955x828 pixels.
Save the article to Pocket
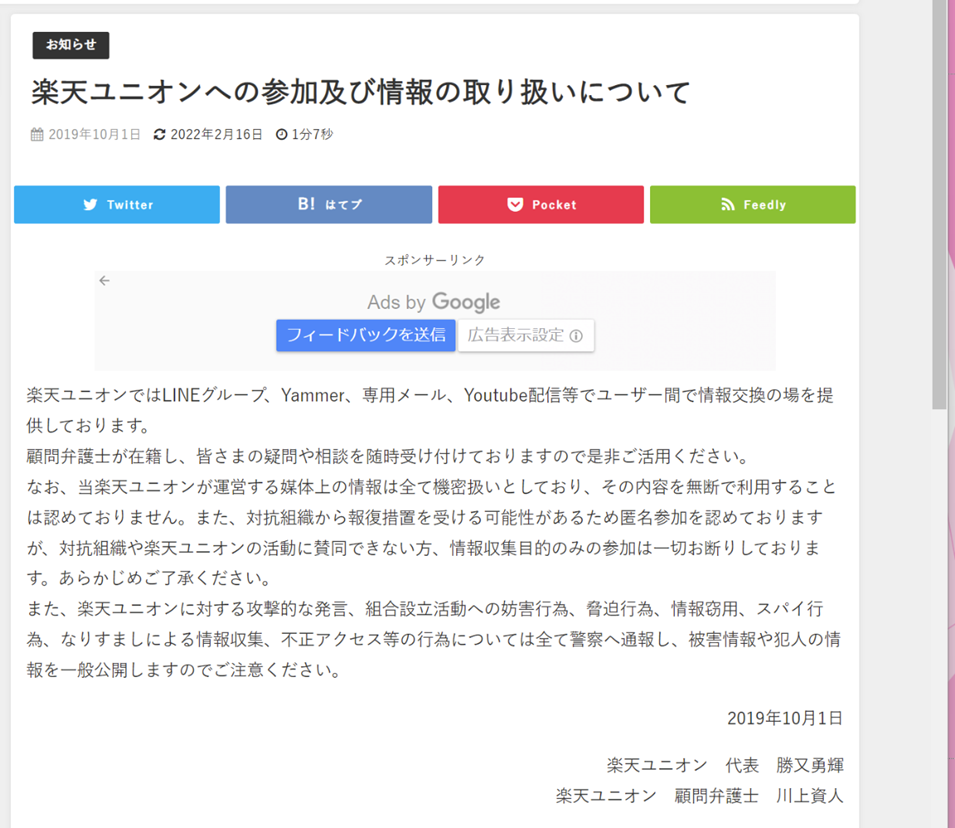tap(541, 205)
